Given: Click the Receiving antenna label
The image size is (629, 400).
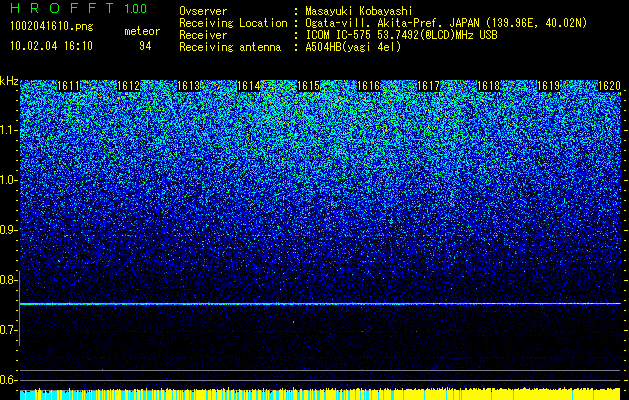Looking at the screenshot, I should click(230, 47).
